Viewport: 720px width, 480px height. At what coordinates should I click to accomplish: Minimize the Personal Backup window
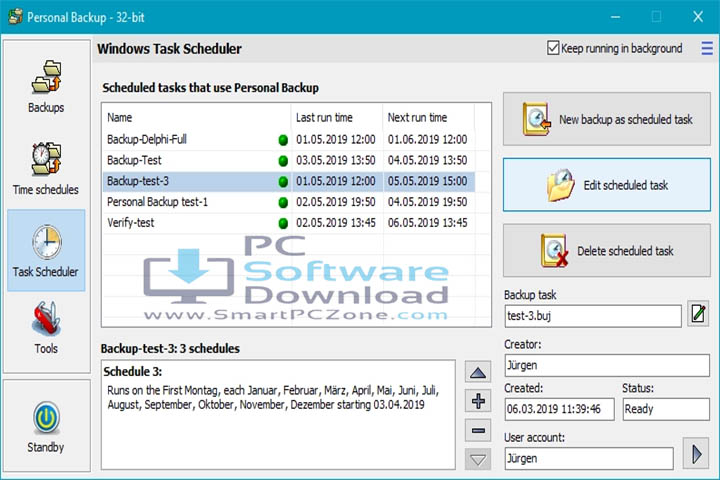616,17
